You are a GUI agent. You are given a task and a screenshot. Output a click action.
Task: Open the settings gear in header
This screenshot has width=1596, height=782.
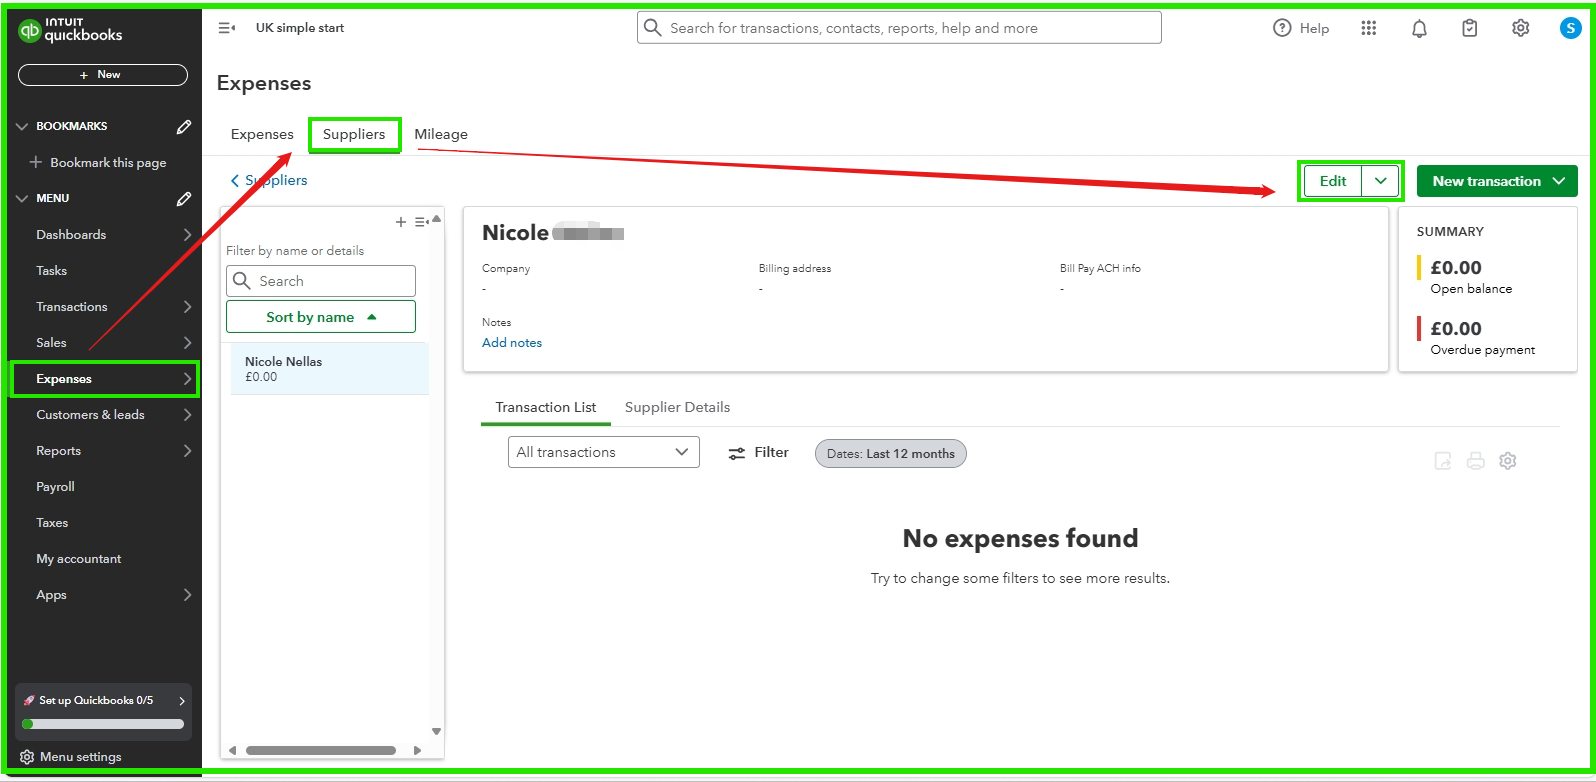click(1520, 28)
